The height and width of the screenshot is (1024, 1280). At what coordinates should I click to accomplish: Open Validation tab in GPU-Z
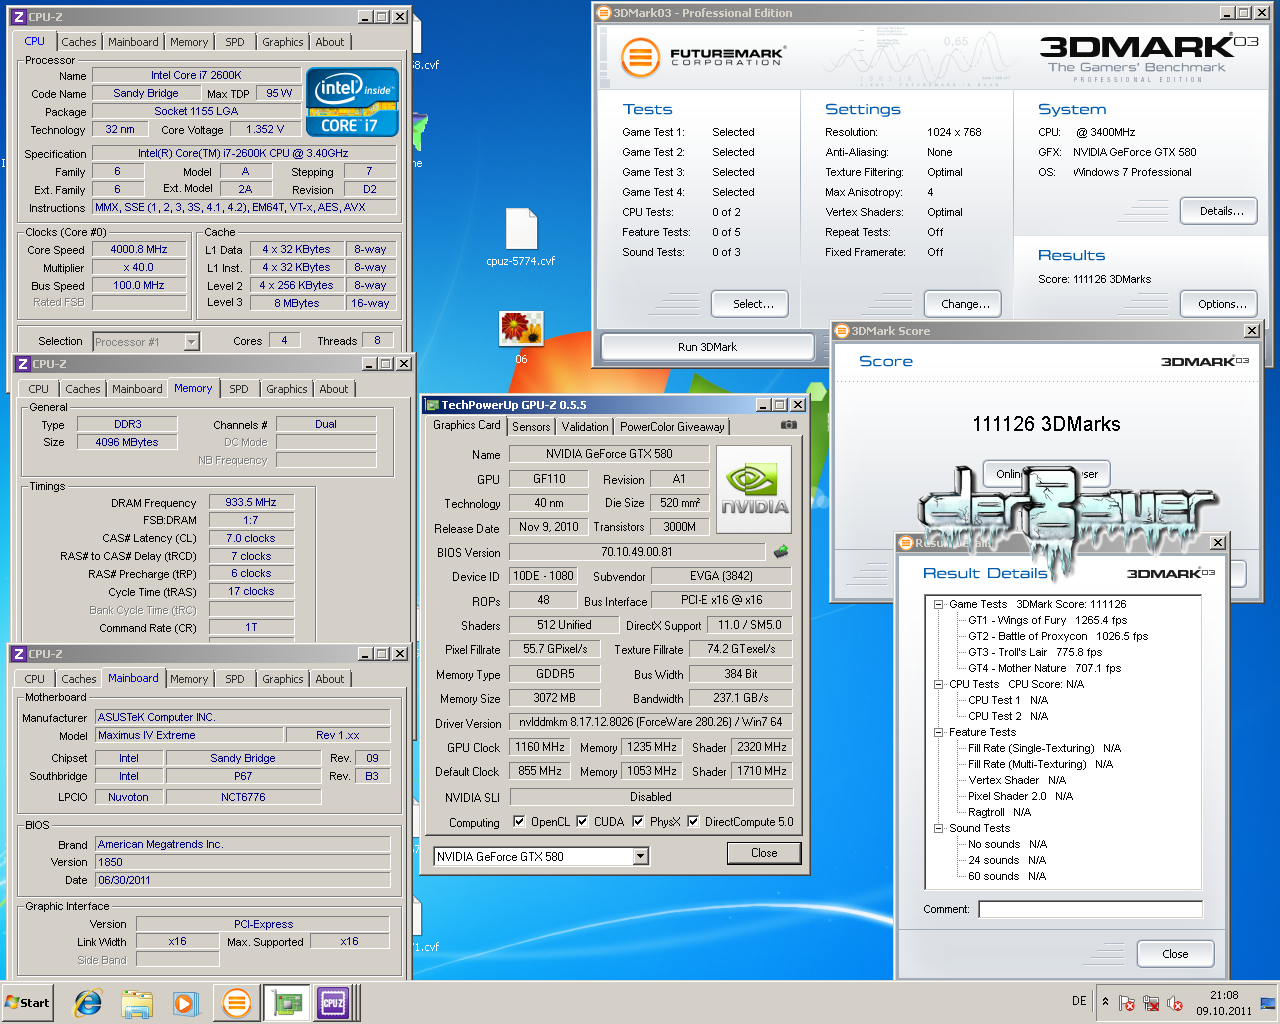585,427
